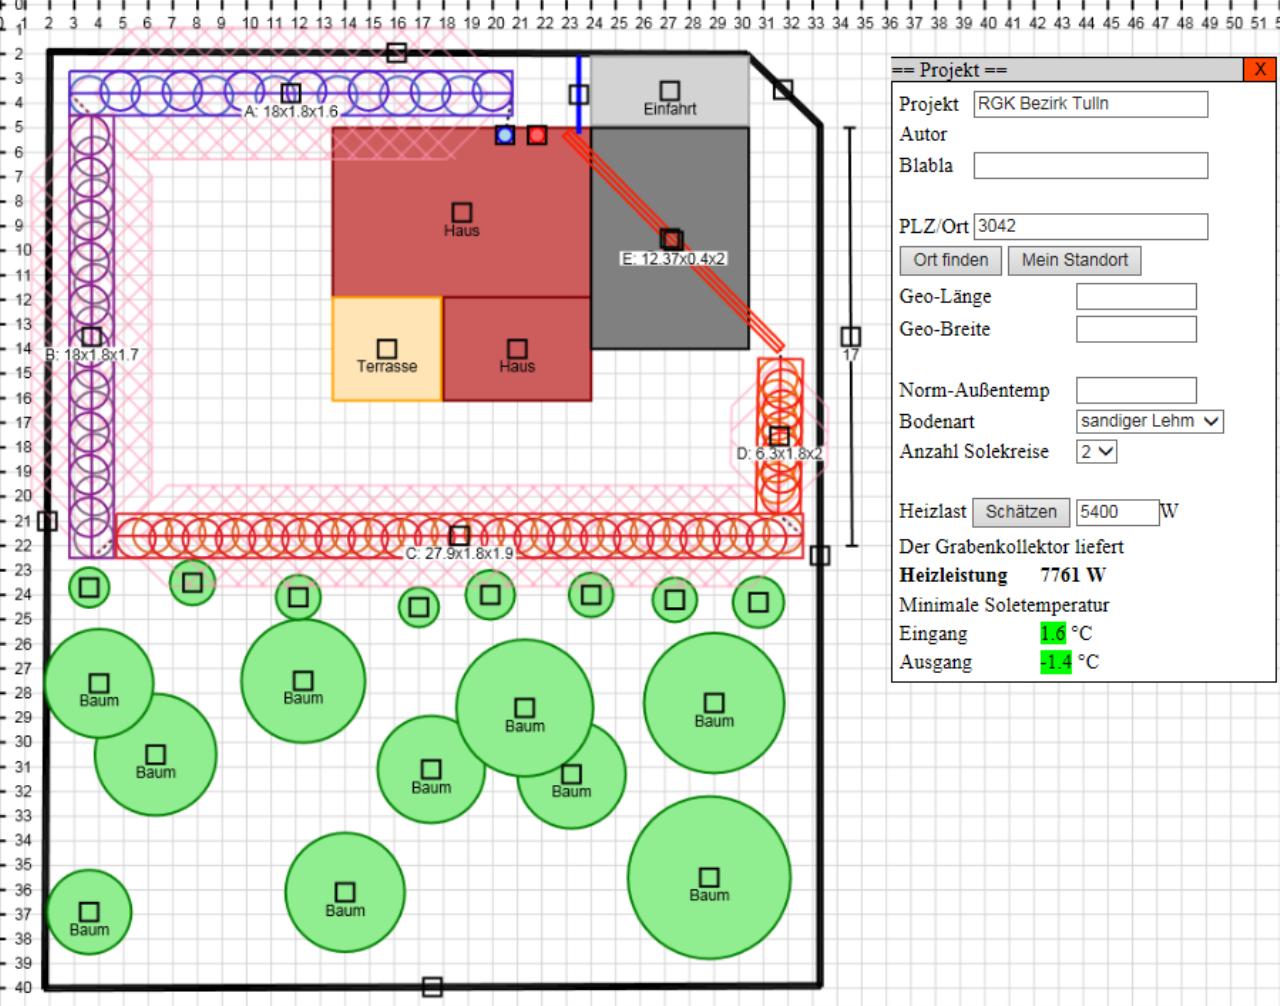The width and height of the screenshot is (1280, 1006).
Task: Select the handle of the largest Baum tree
Action: pos(709,877)
